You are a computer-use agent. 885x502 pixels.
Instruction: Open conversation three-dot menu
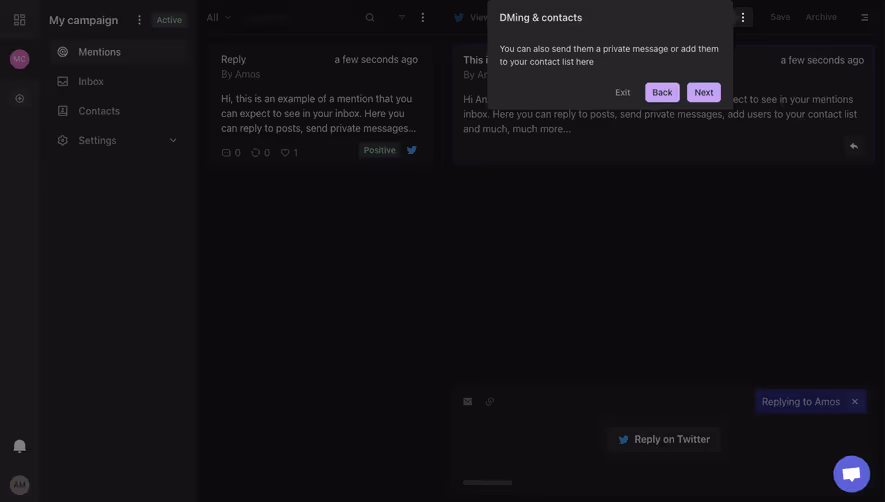pyautogui.click(x=743, y=18)
